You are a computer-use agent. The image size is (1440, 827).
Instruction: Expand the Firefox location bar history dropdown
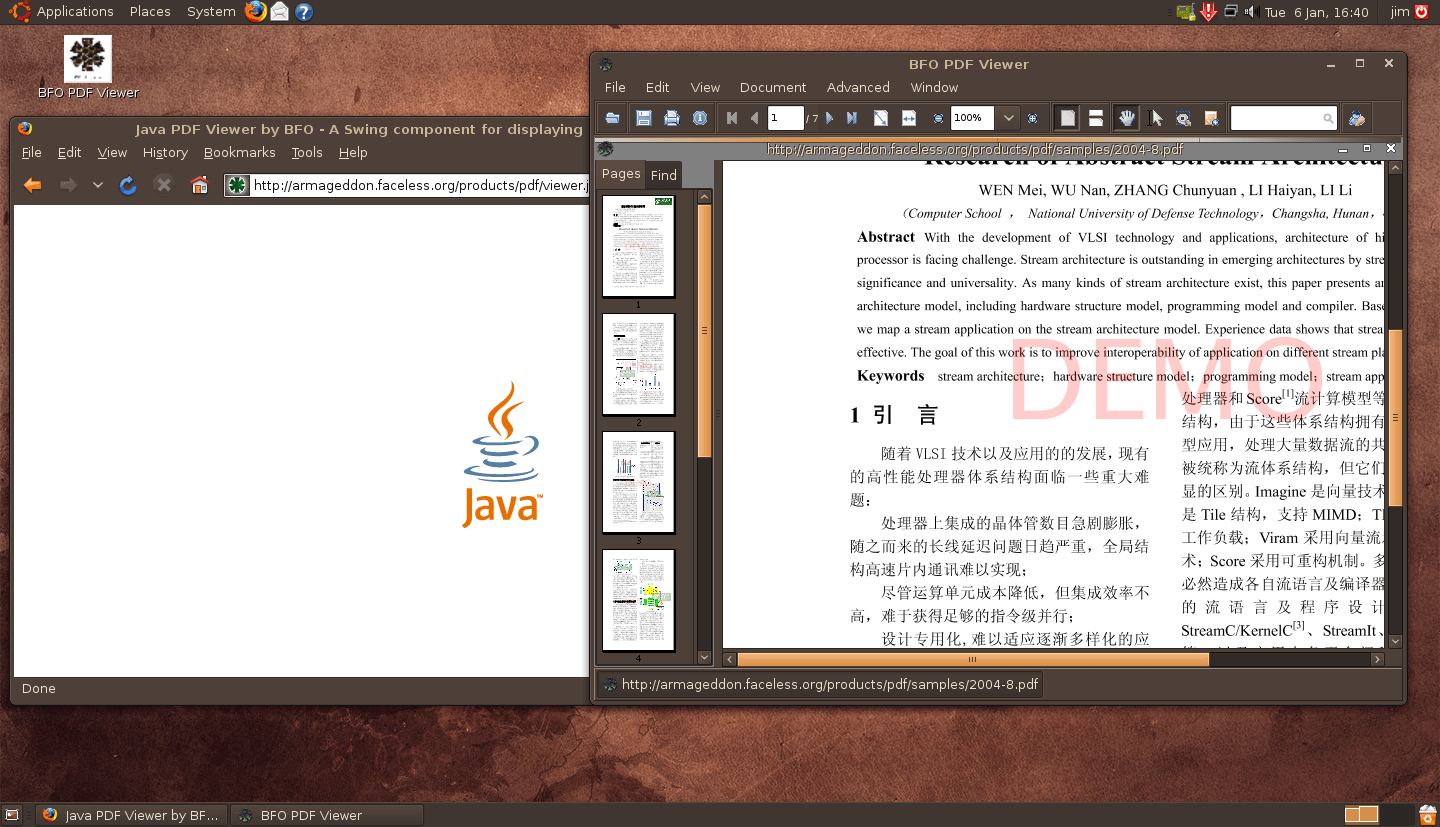[97, 185]
